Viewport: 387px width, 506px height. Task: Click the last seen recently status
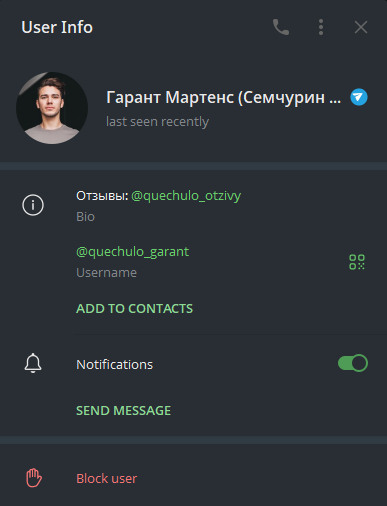pos(157,122)
